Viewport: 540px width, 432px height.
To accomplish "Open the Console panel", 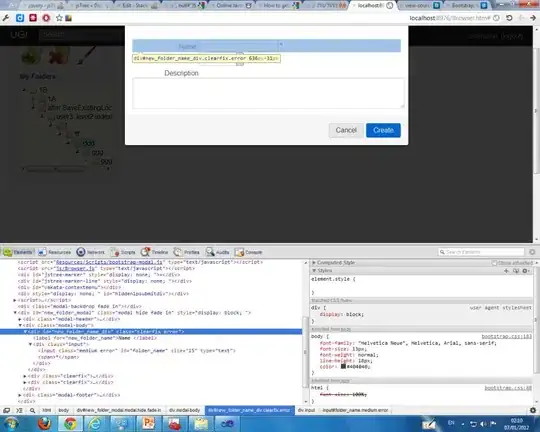I will (249, 252).
